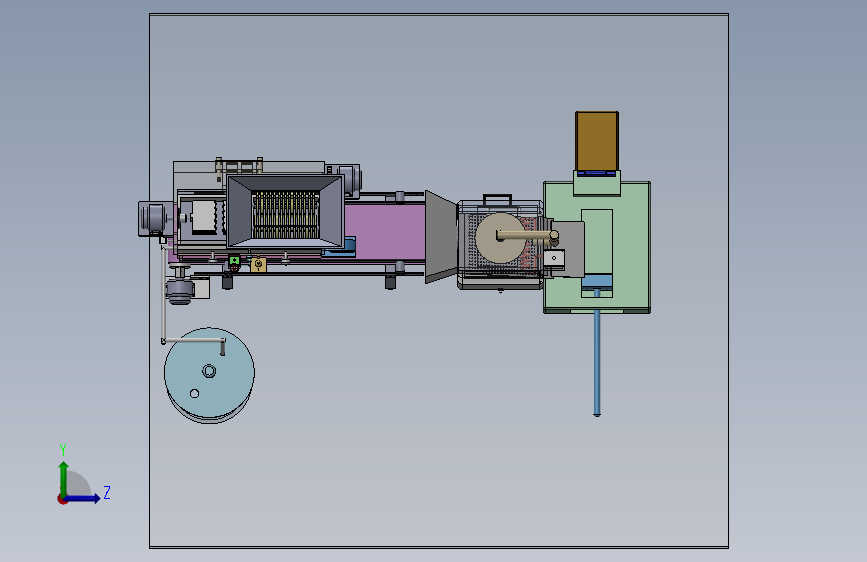The image size is (867, 562).
Task: Click the center hub of blue disc
Action: coord(209,371)
